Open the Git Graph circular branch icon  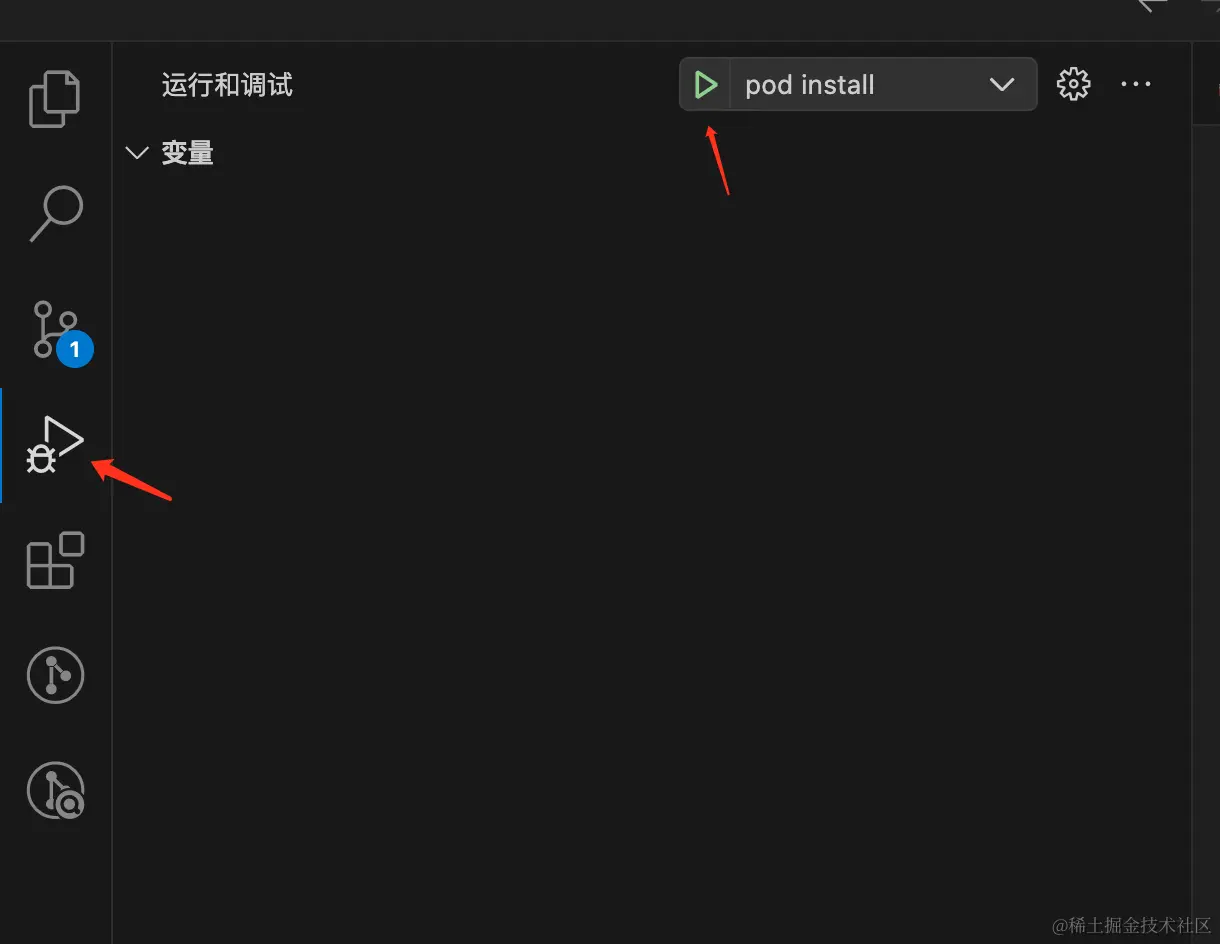(x=55, y=675)
